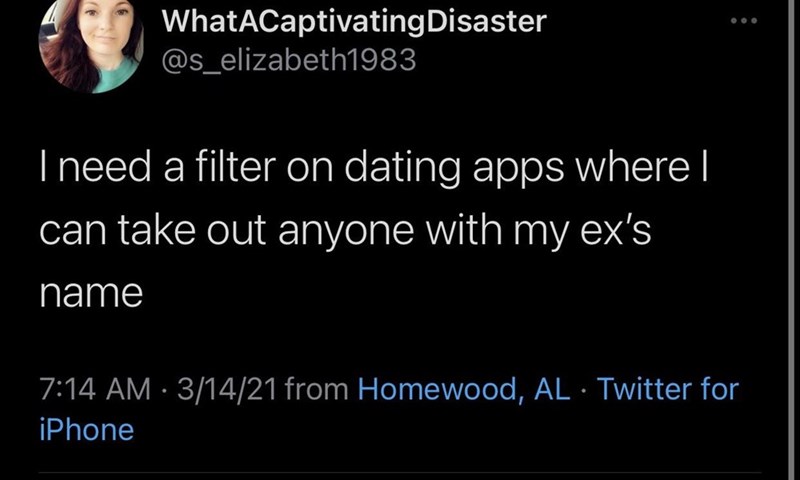Click the divider line below the tweet details
Screen dimensions: 800x480
click(400, 472)
